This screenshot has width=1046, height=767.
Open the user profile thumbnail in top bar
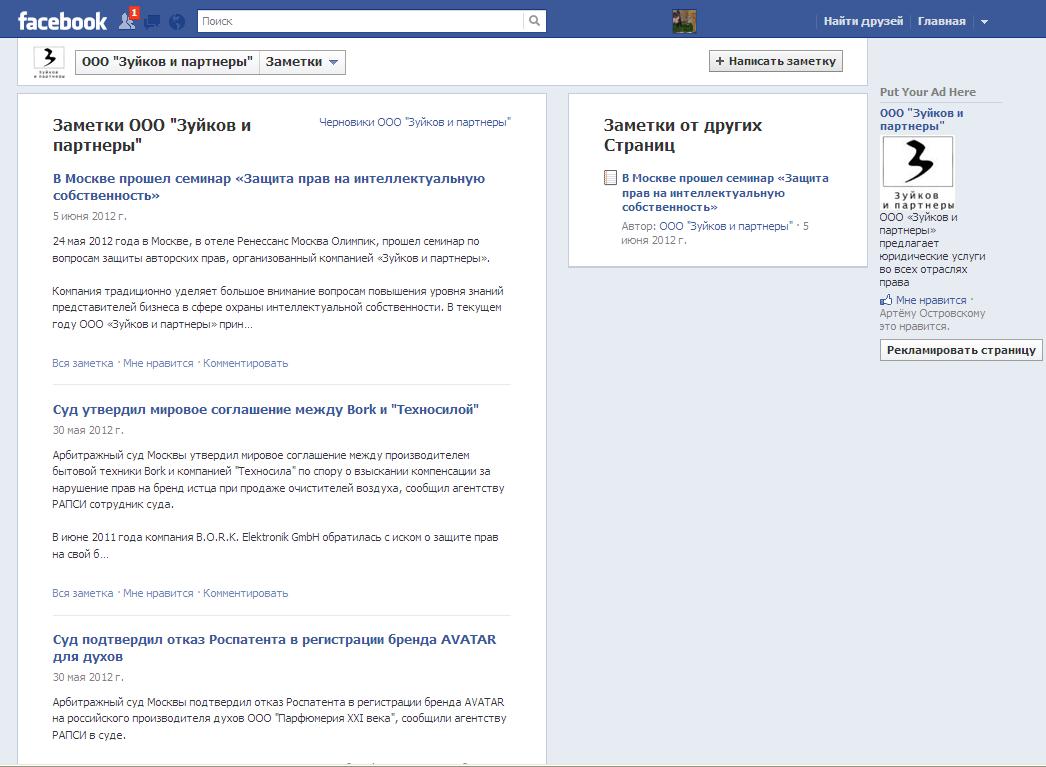coord(684,21)
